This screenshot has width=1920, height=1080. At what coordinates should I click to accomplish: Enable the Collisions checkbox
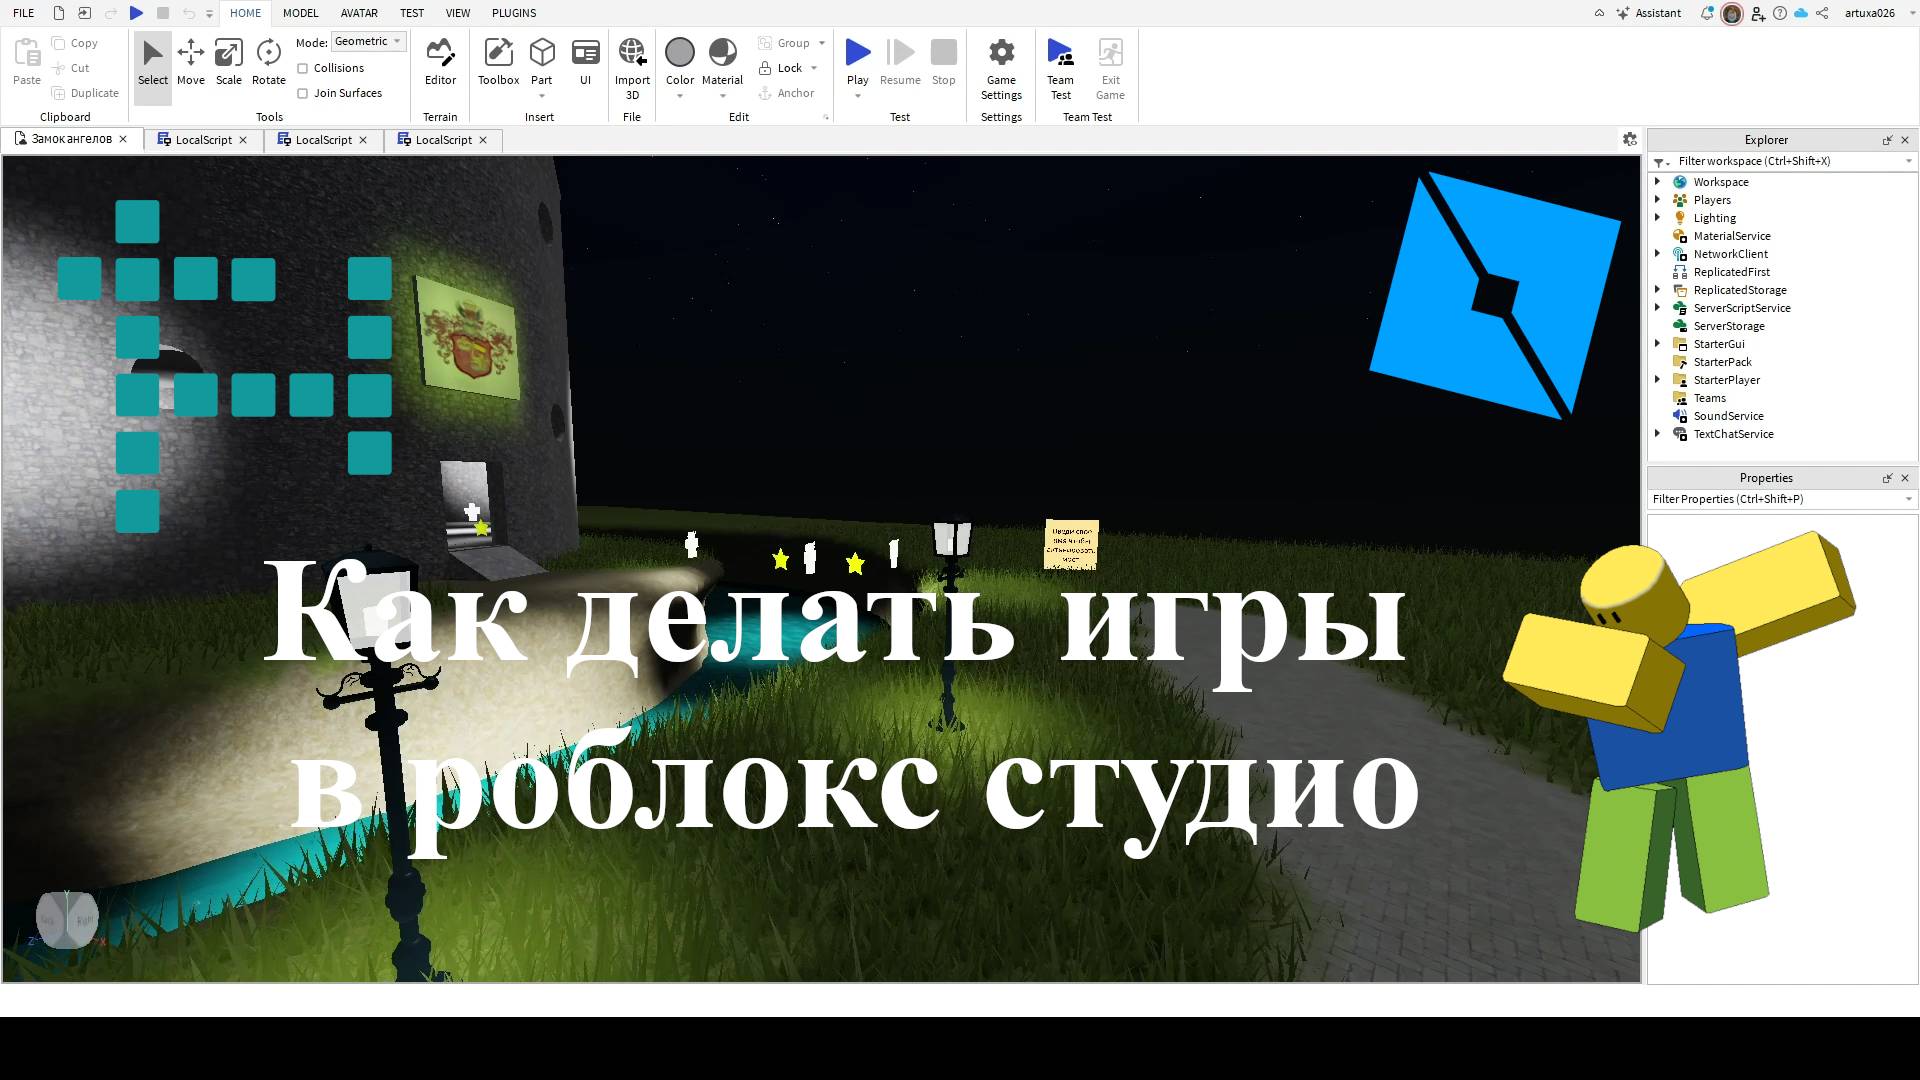pos(303,68)
